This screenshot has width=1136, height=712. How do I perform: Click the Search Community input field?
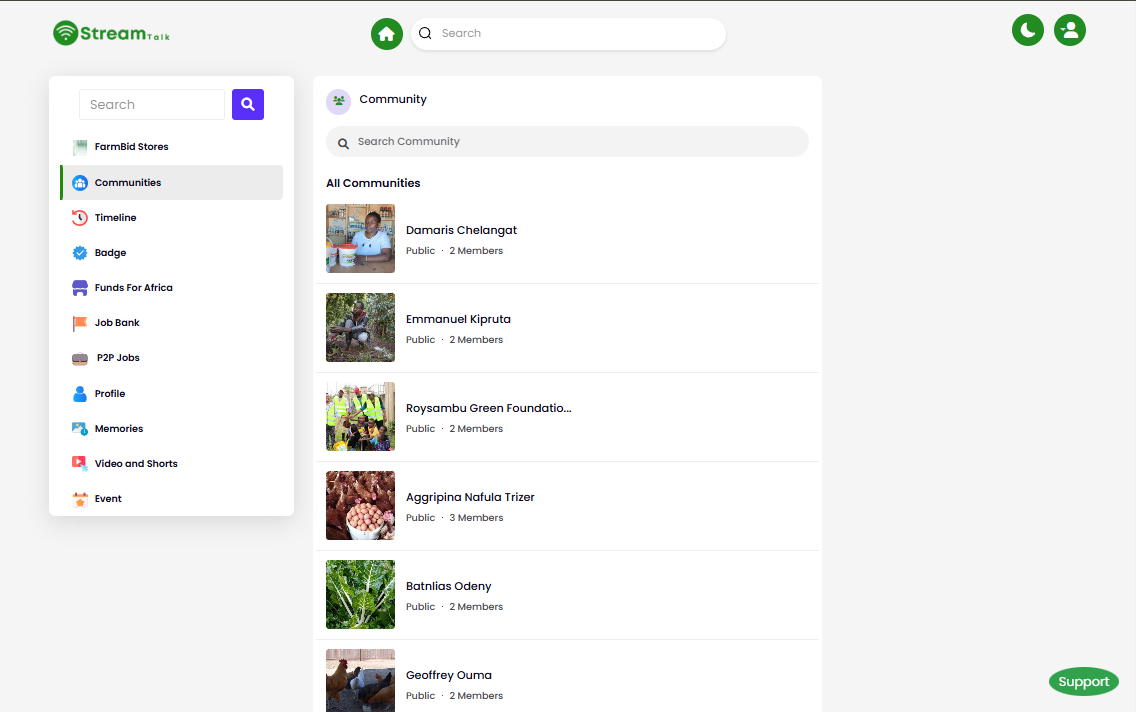click(x=567, y=142)
